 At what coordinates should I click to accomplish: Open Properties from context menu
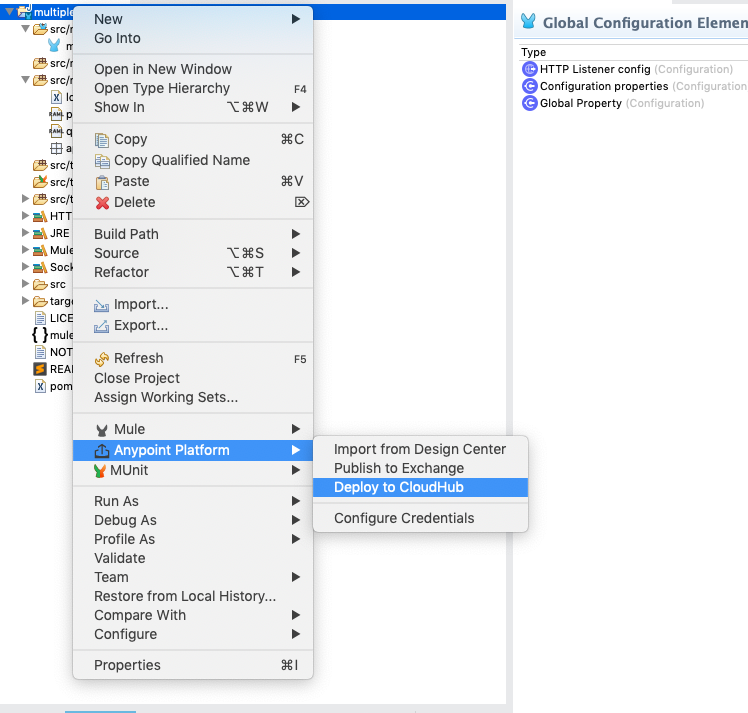(127, 665)
